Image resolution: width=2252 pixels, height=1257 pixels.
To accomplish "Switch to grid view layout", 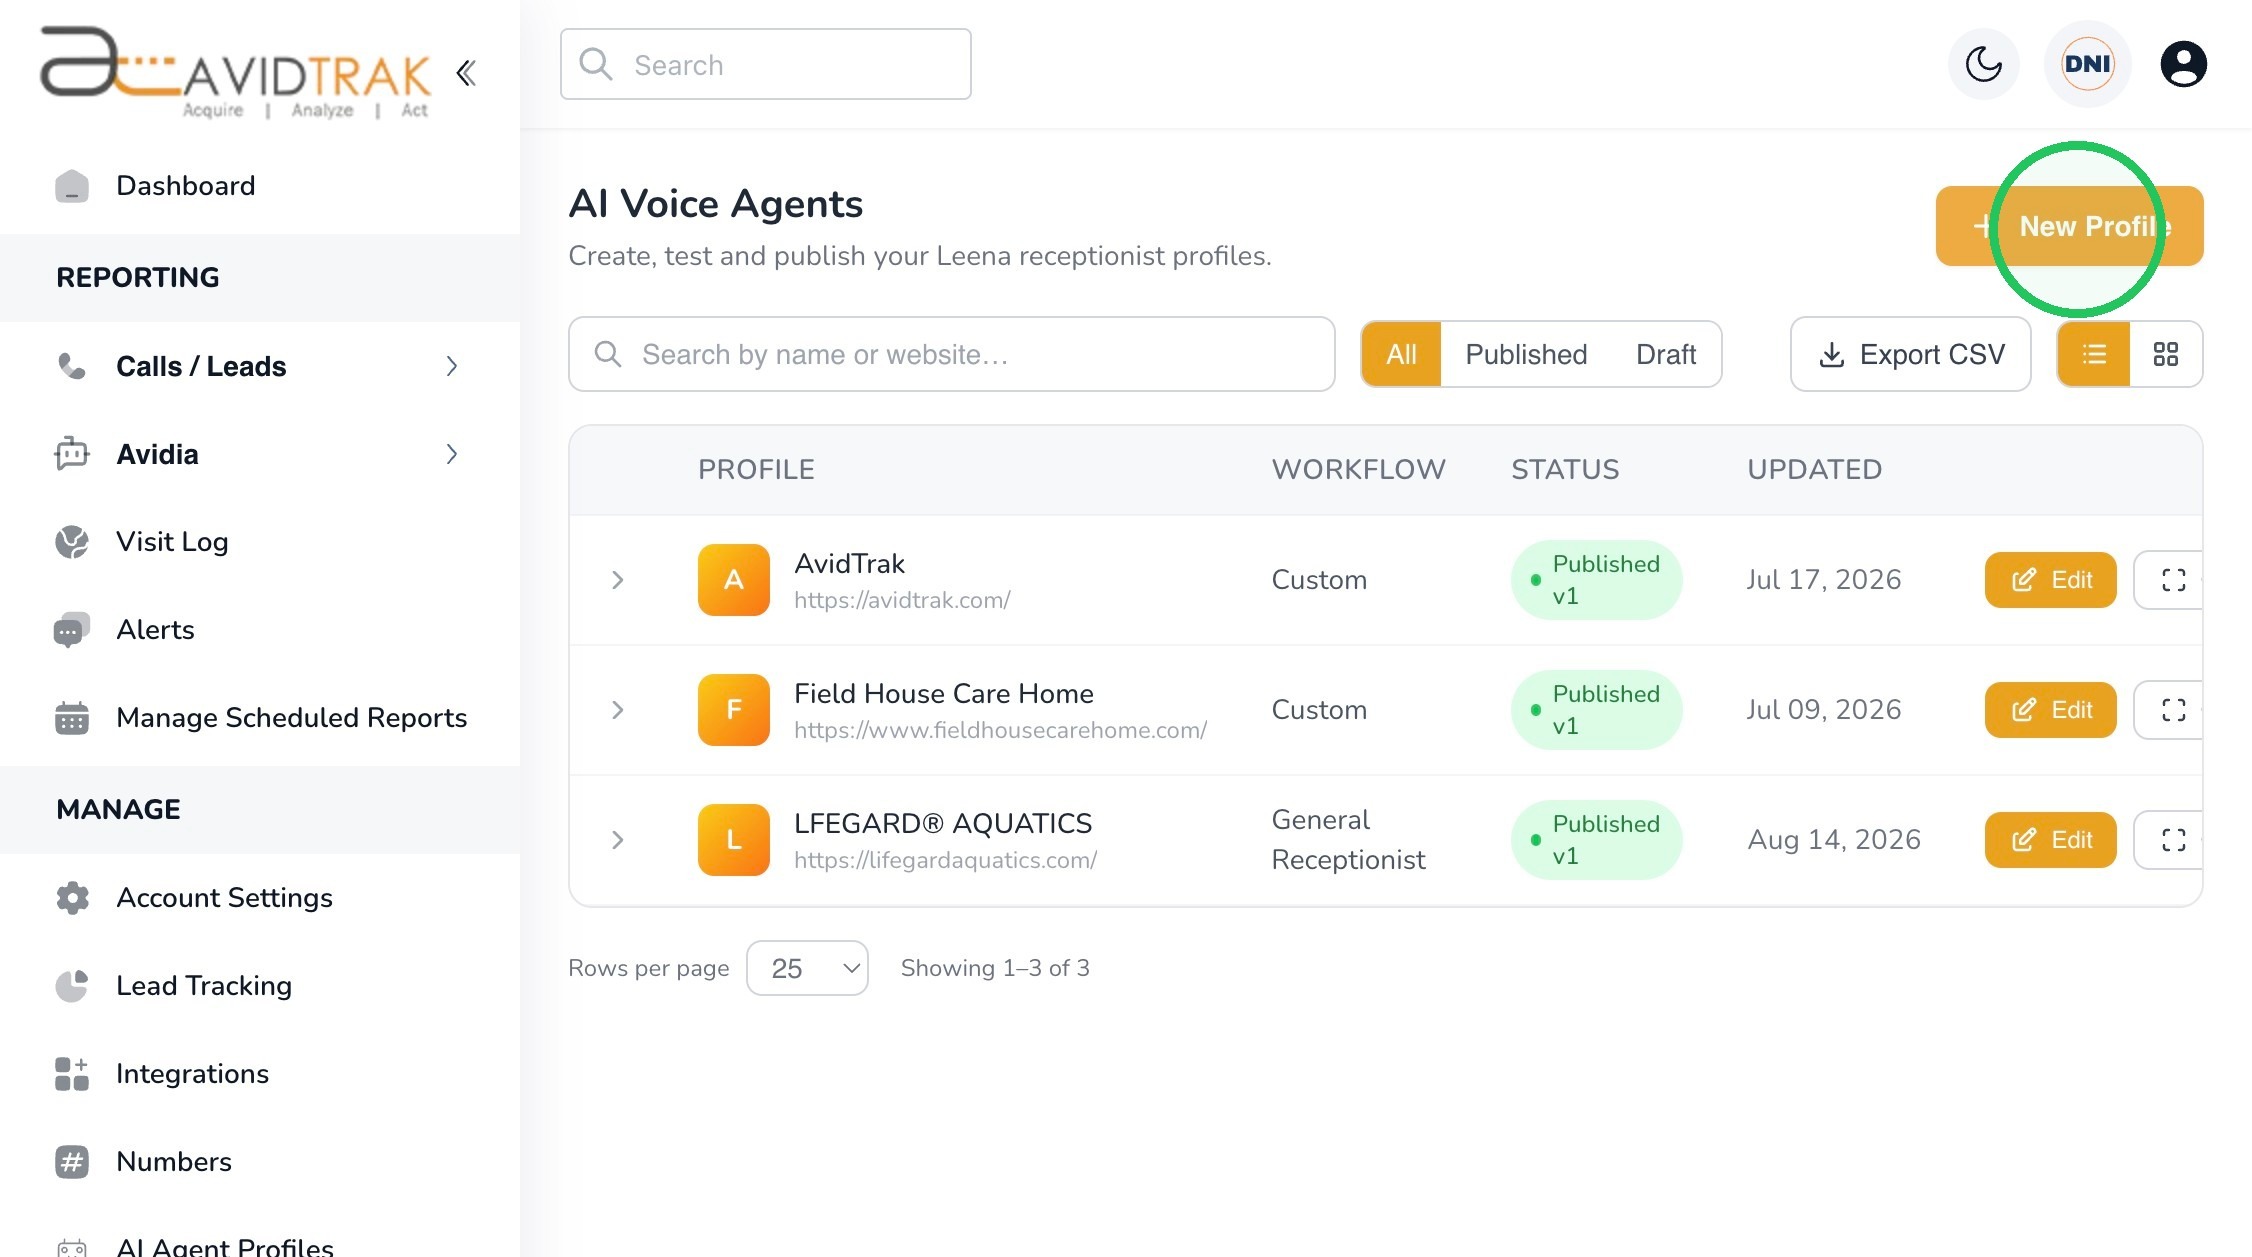I will (2166, 354).
